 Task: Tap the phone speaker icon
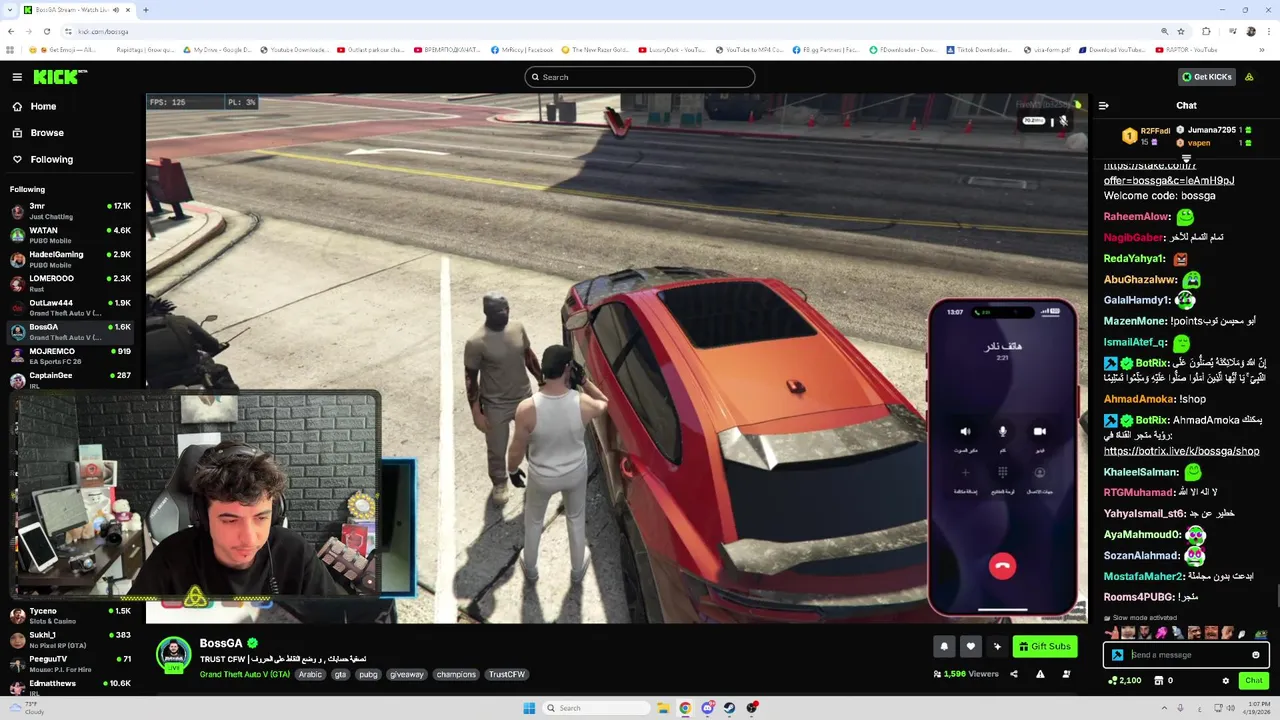click(x=965, y=432)
